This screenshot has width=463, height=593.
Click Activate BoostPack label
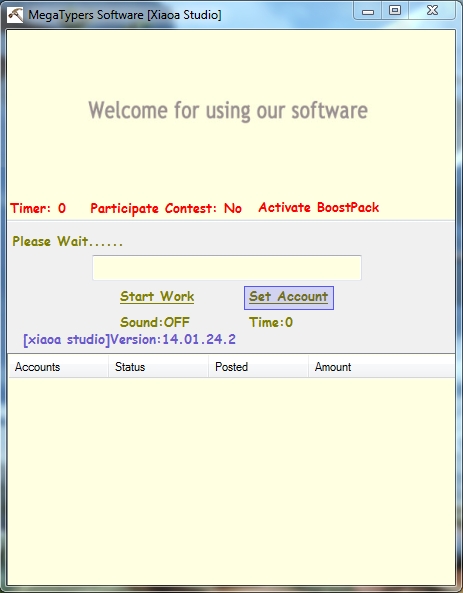click(319, 207)
